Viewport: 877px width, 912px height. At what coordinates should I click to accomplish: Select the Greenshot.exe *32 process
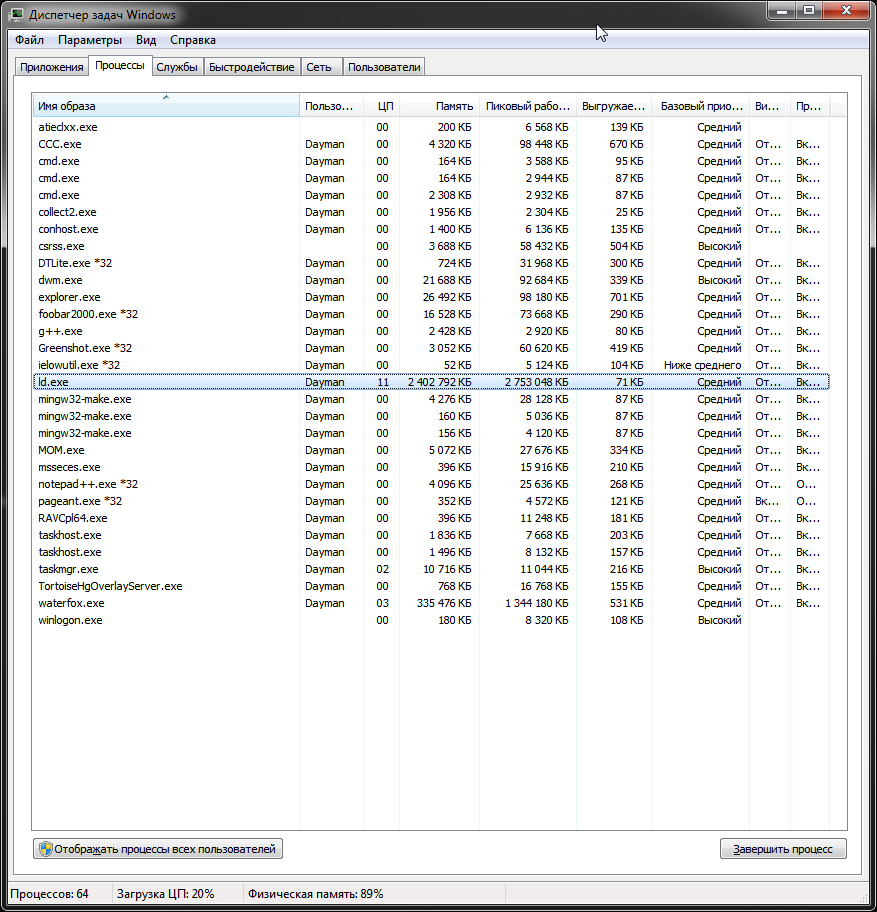(431, 348)
